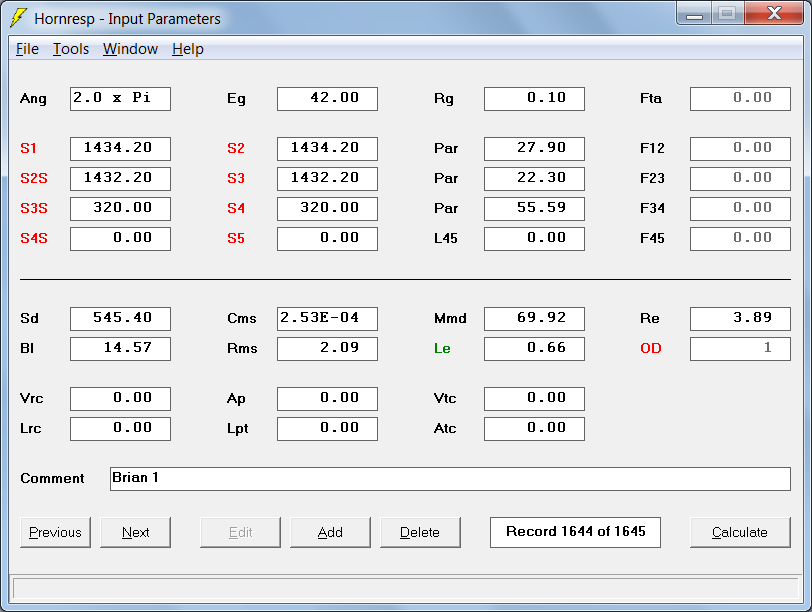This screenshot has width=812, height=612.
Task: Minimize the Hornresp window
Action: (x=694, y=13)
